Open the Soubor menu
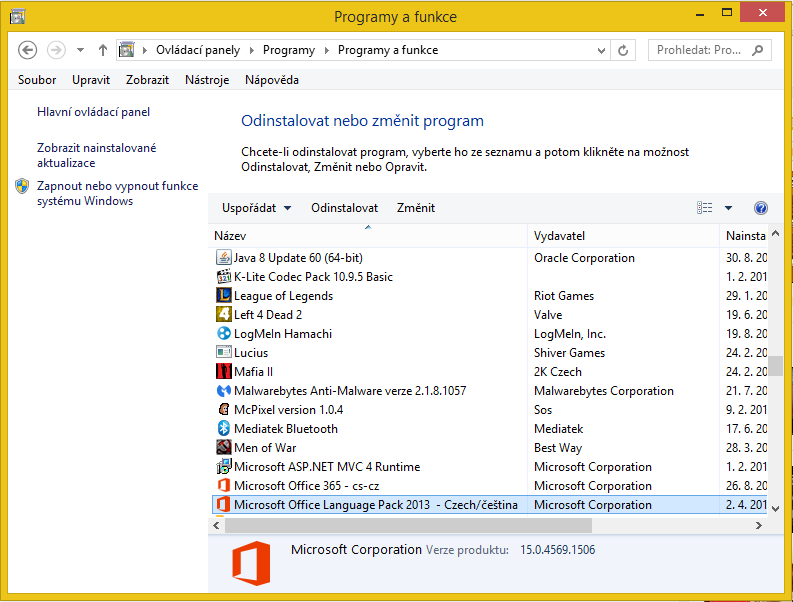Viewport: 793px width, 602px height. click(37, 80)
